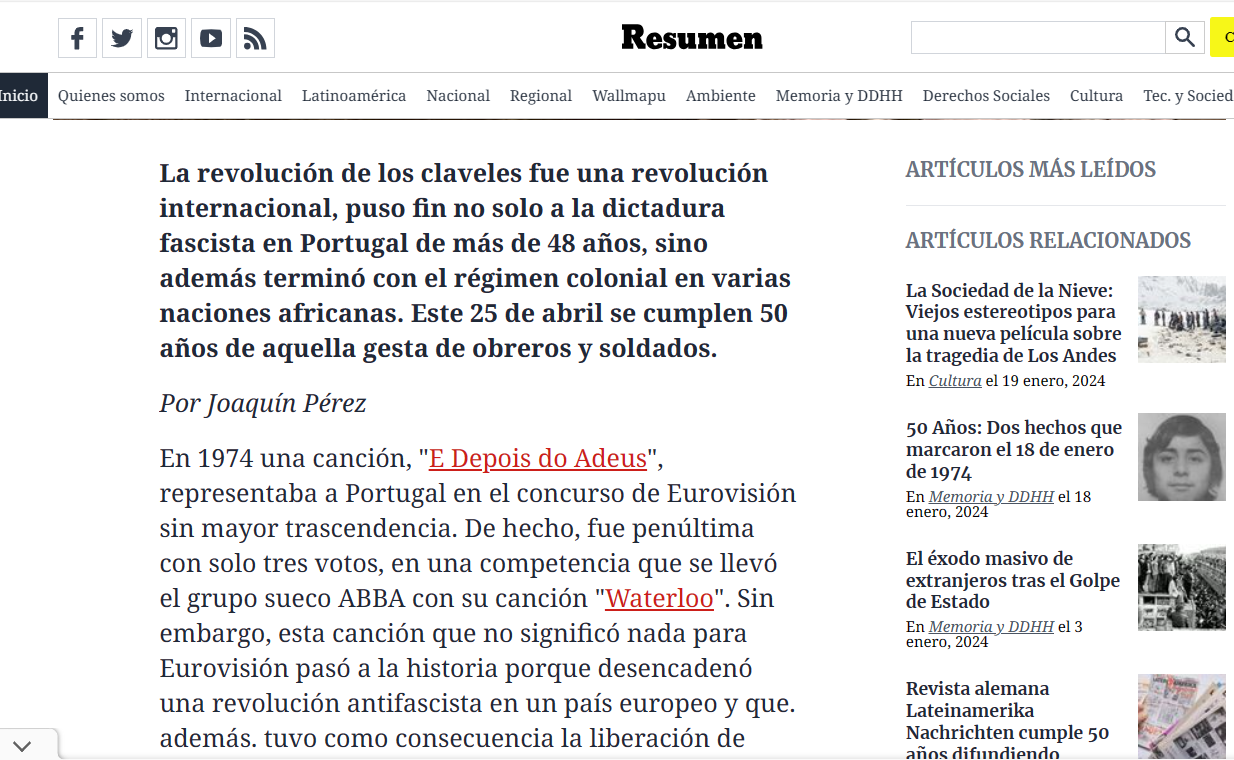
Task: Follow the "Waterloo" song link
Action: (x=659, y=598)
